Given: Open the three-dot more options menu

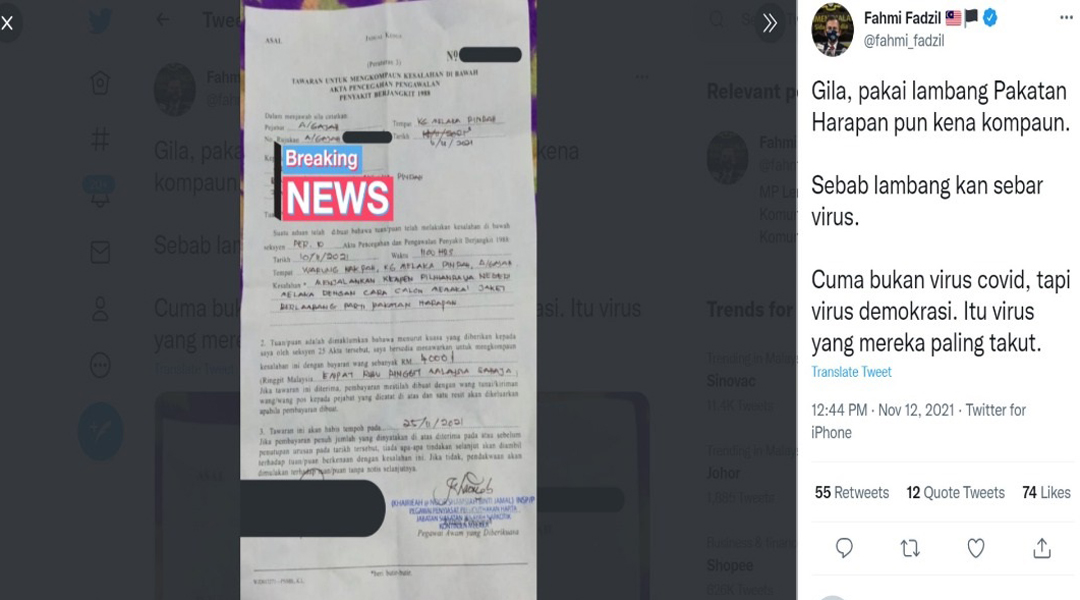Looking at the screenshot, I should point(1066,19).
